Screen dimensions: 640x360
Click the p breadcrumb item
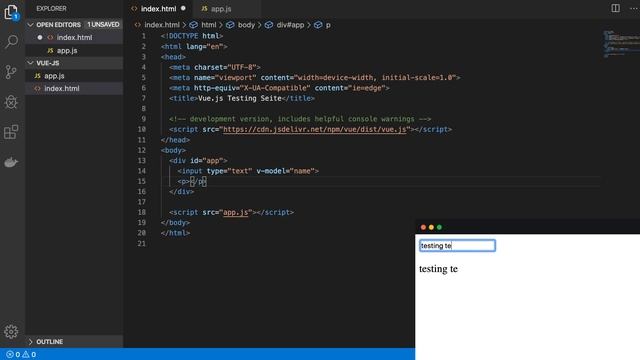328,25
